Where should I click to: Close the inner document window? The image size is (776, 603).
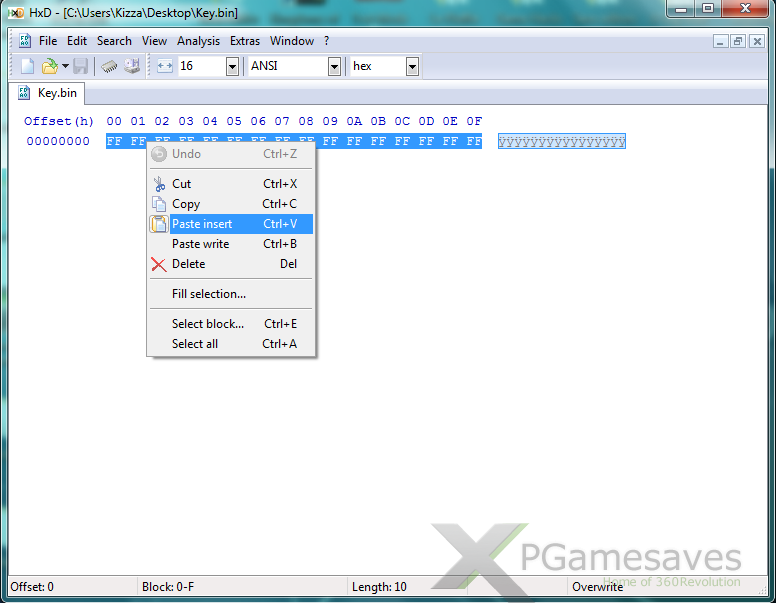pos(757,41)
